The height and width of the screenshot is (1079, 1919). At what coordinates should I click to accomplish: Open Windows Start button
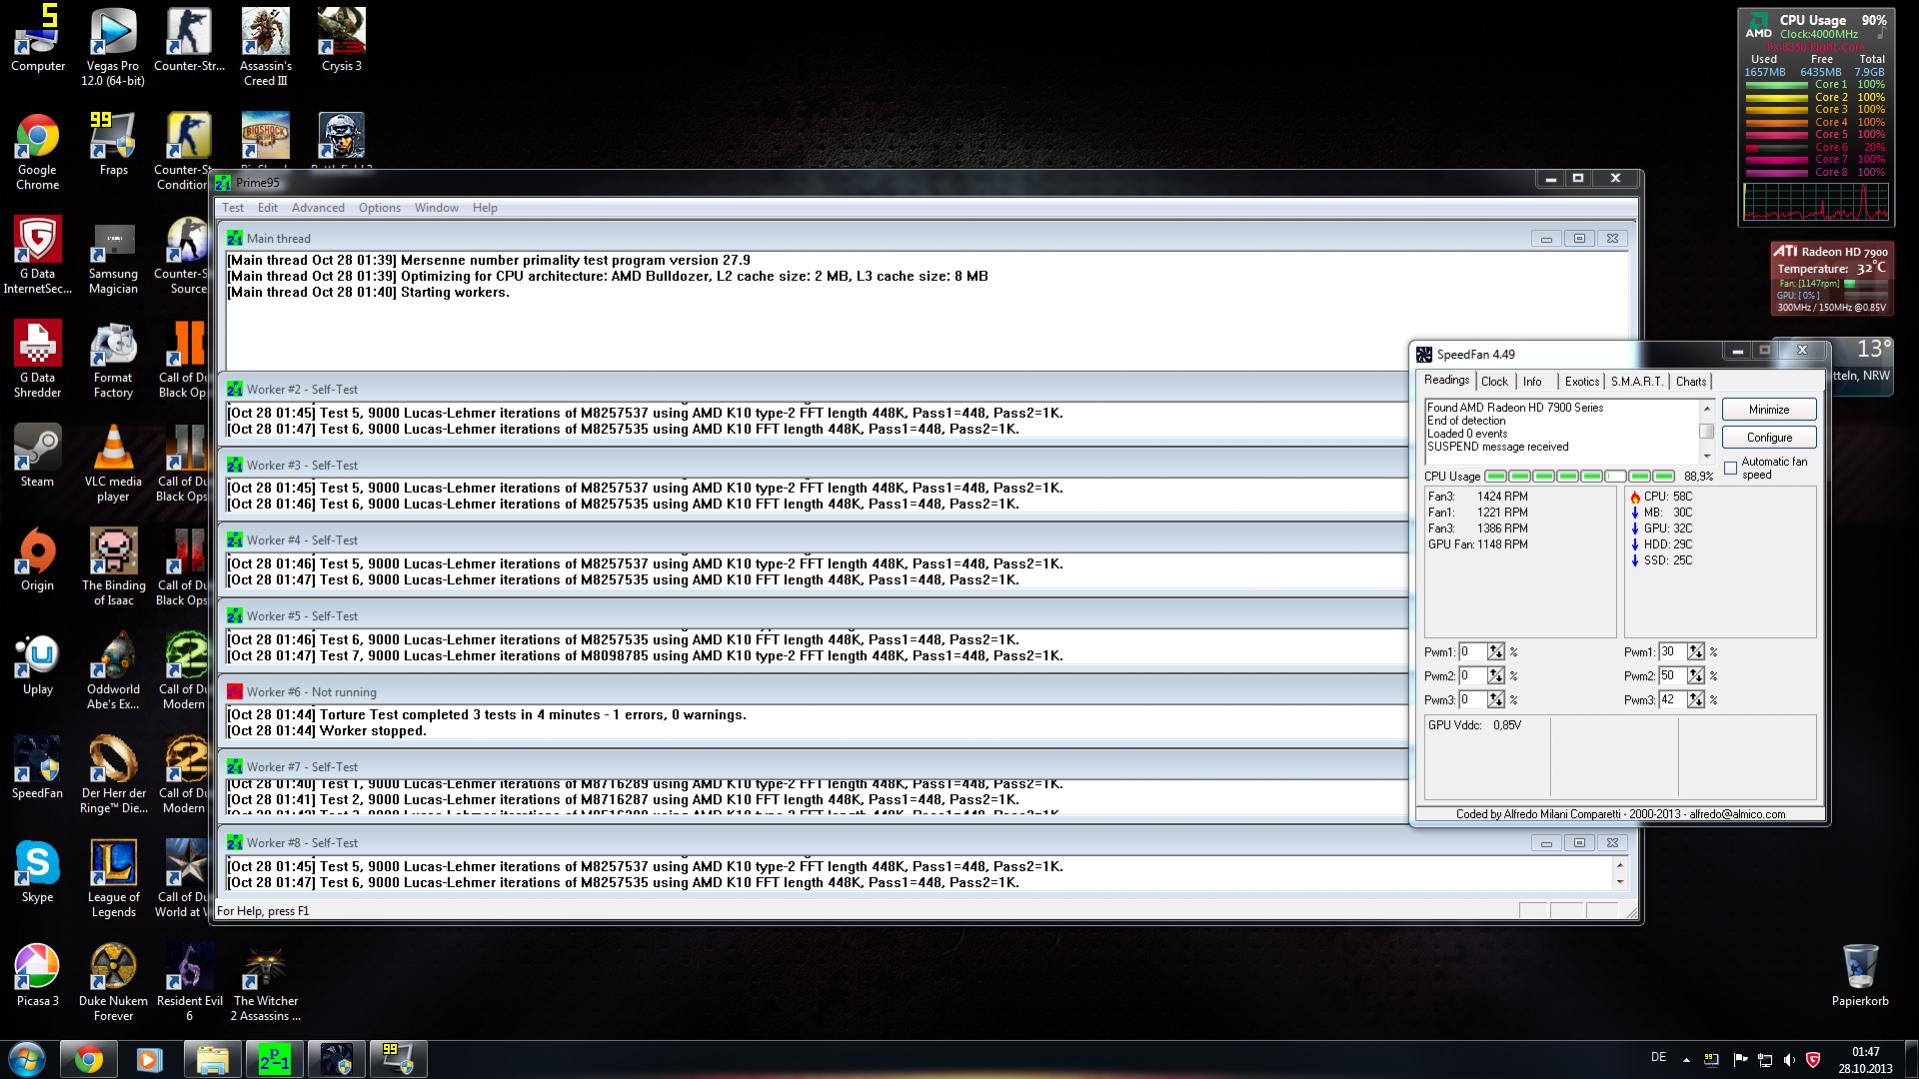click(x=27, y=1059)
